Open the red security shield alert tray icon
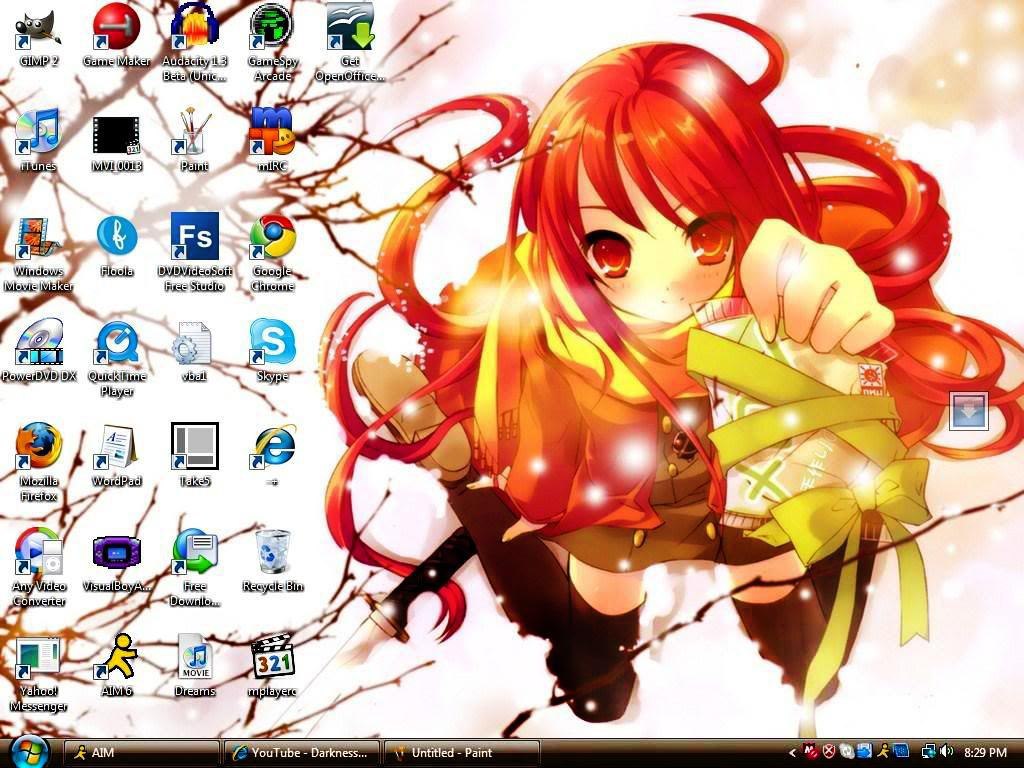1024x768 pixels. point(829,752)
